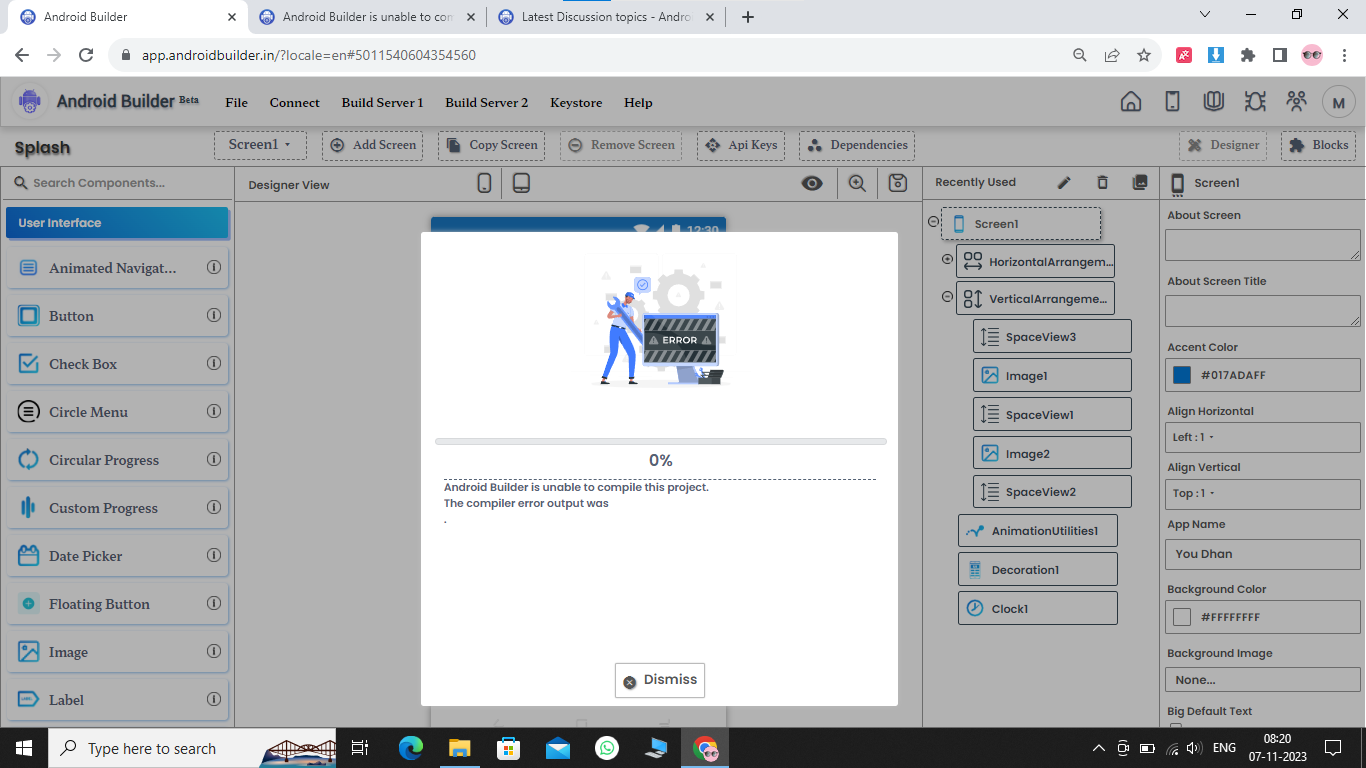
Task: Select Clock1 in the component tree
Action: (1037, 608)
